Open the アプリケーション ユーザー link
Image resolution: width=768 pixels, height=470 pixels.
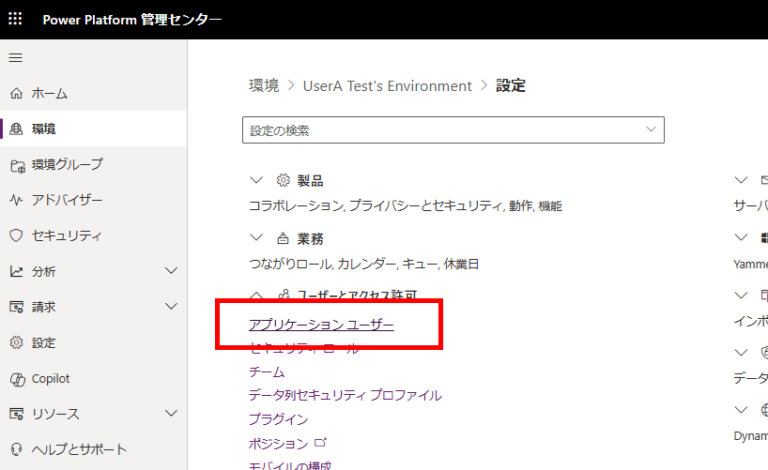321,325
